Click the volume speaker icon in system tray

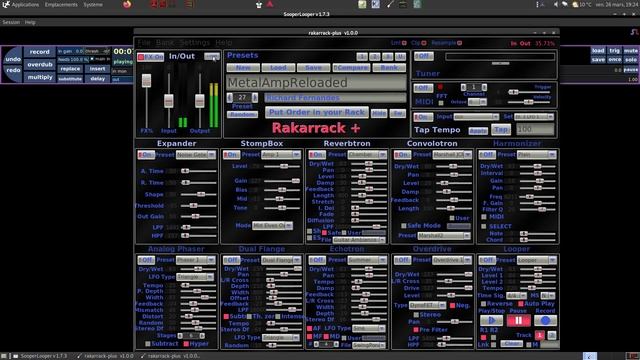(x=556, y=4)
